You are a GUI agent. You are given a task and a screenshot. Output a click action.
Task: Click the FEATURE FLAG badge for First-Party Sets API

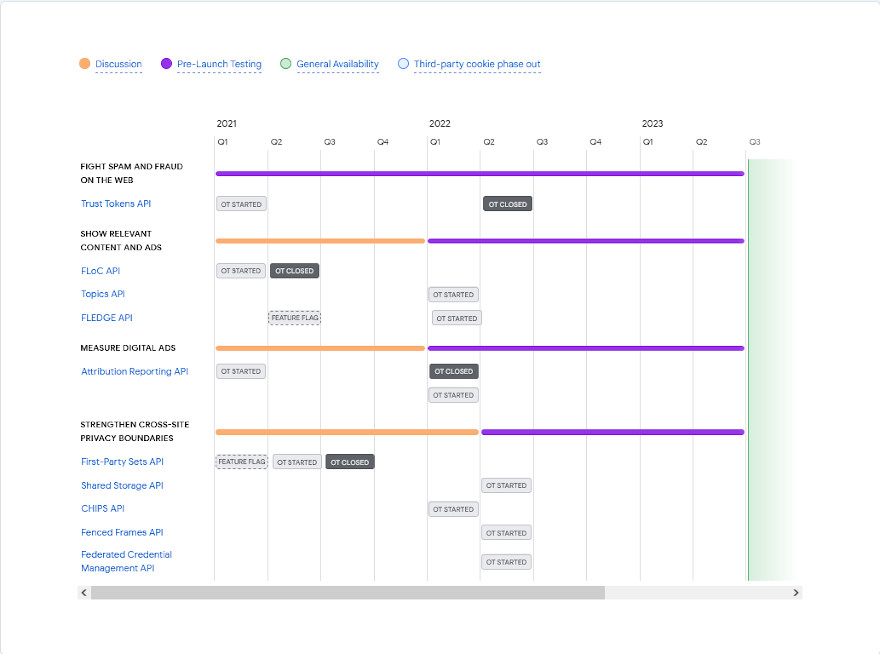click(x=241, y=461)
